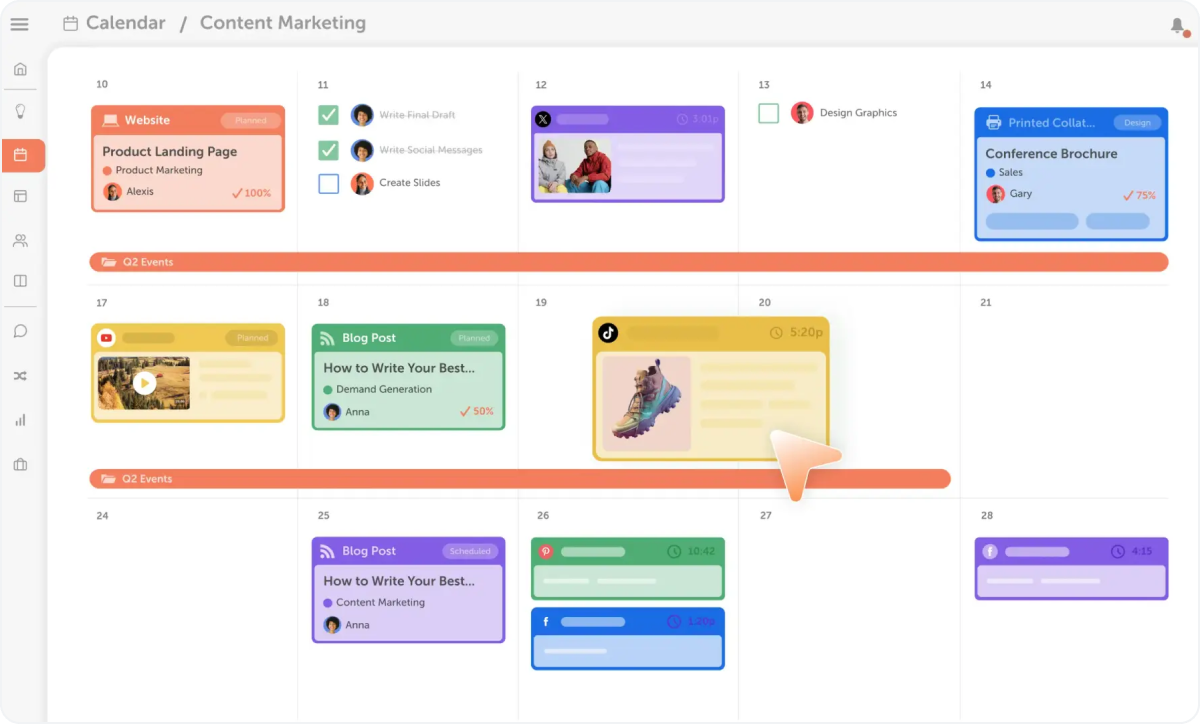Open the hamburger menu
The image size is (1200, 724).
coord(19,24)
